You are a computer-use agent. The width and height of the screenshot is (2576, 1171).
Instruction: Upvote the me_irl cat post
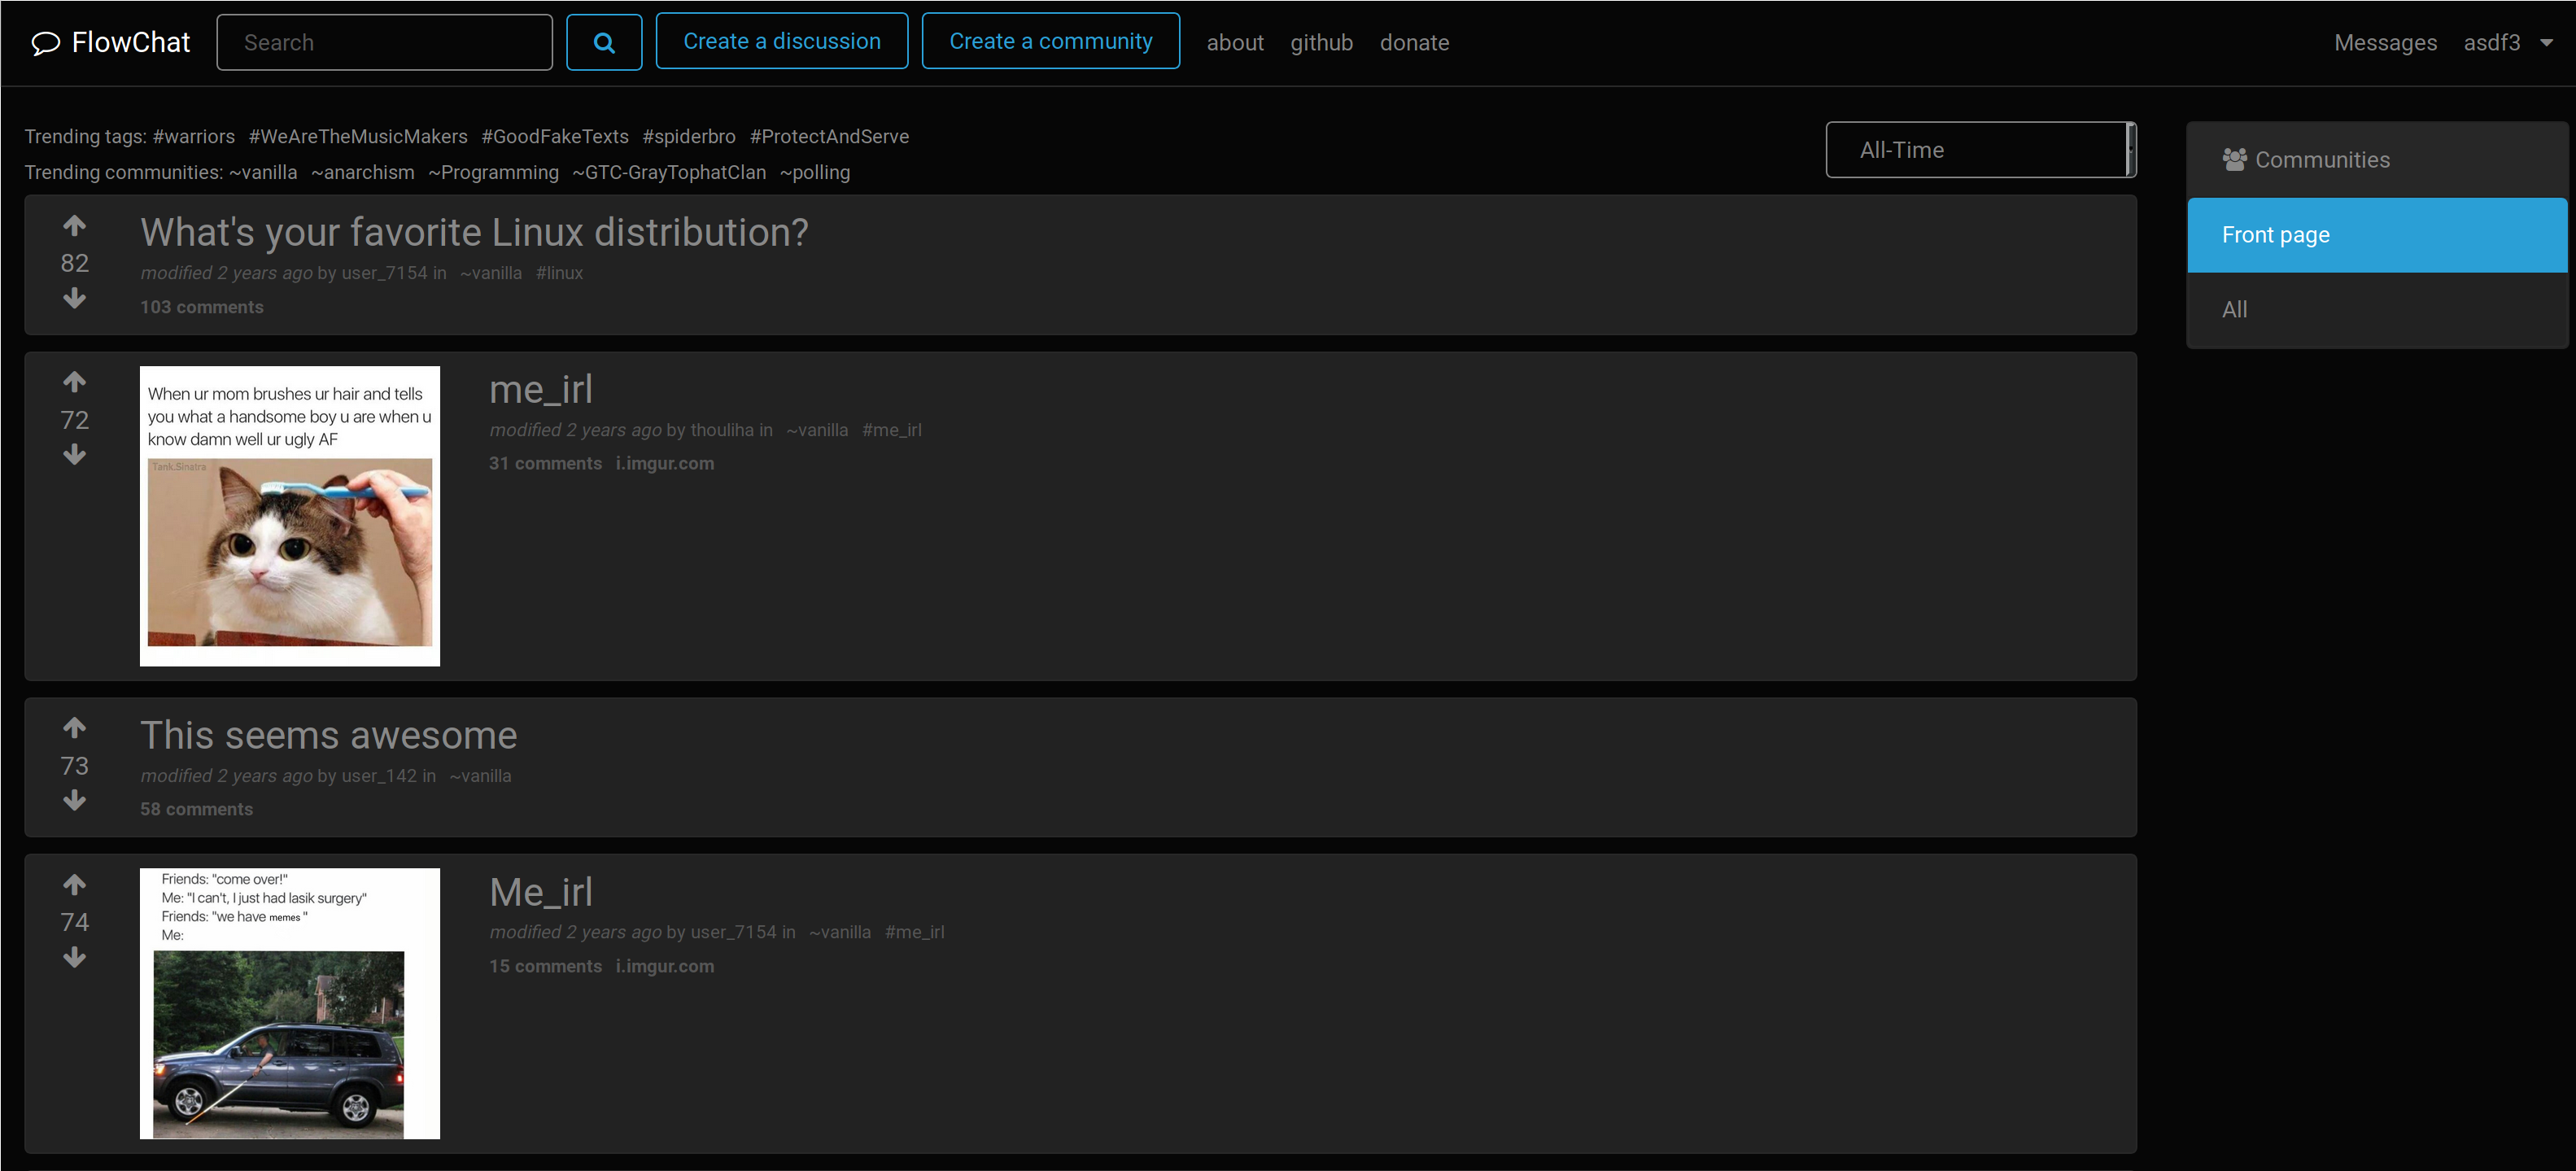pyautogui.click(x=74, y=382)
